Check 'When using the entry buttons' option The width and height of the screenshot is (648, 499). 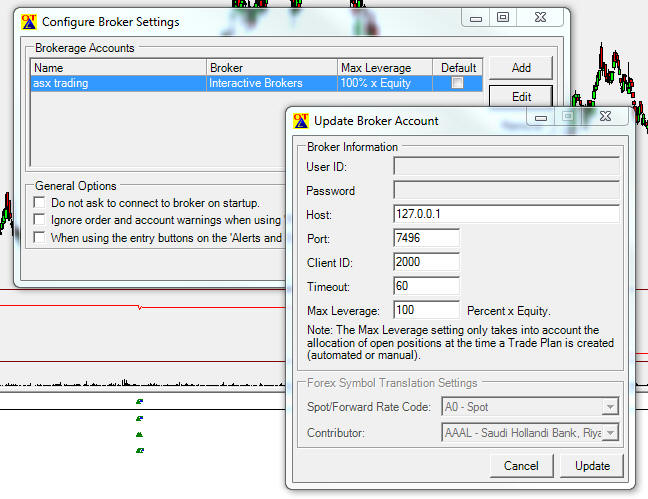[39, 237]
